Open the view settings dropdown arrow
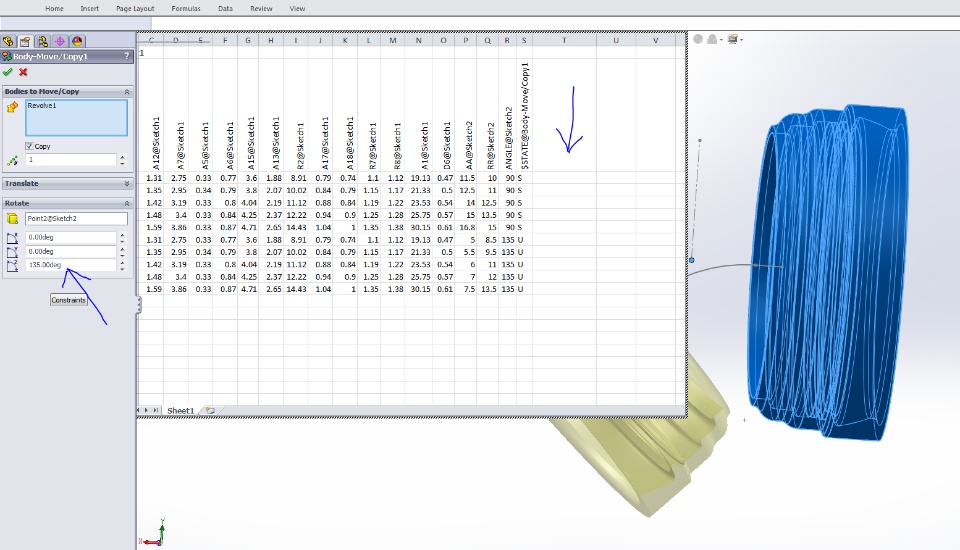This screenshot has height=550, width=960. pos(741,40)
